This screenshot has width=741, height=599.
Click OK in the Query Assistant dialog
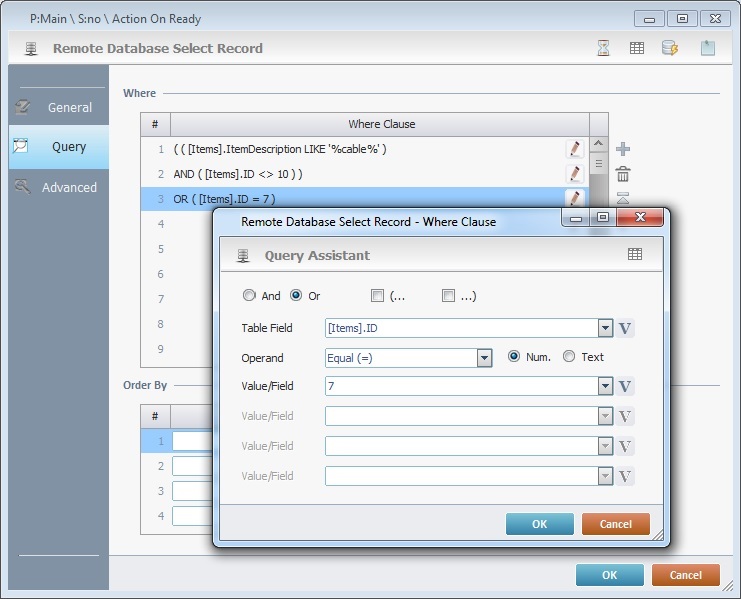pos(539,524)
